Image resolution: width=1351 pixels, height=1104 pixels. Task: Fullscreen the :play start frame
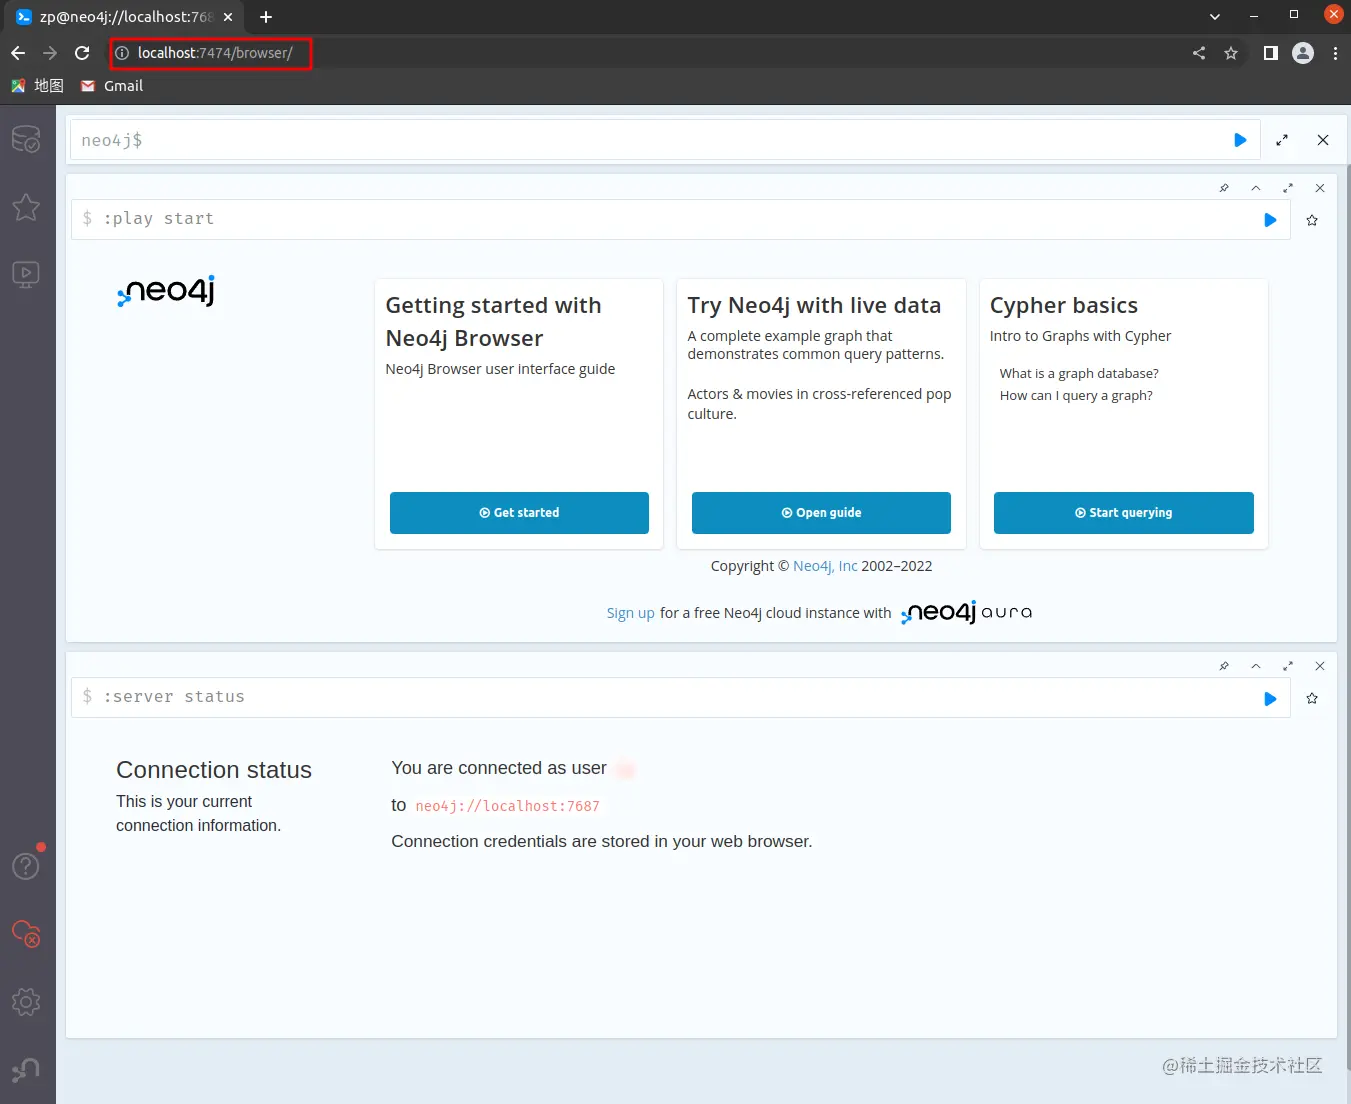click(1288, 188)
